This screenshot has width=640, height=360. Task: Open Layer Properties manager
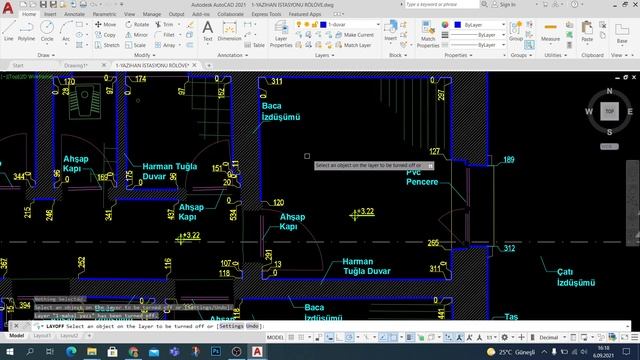281,34
